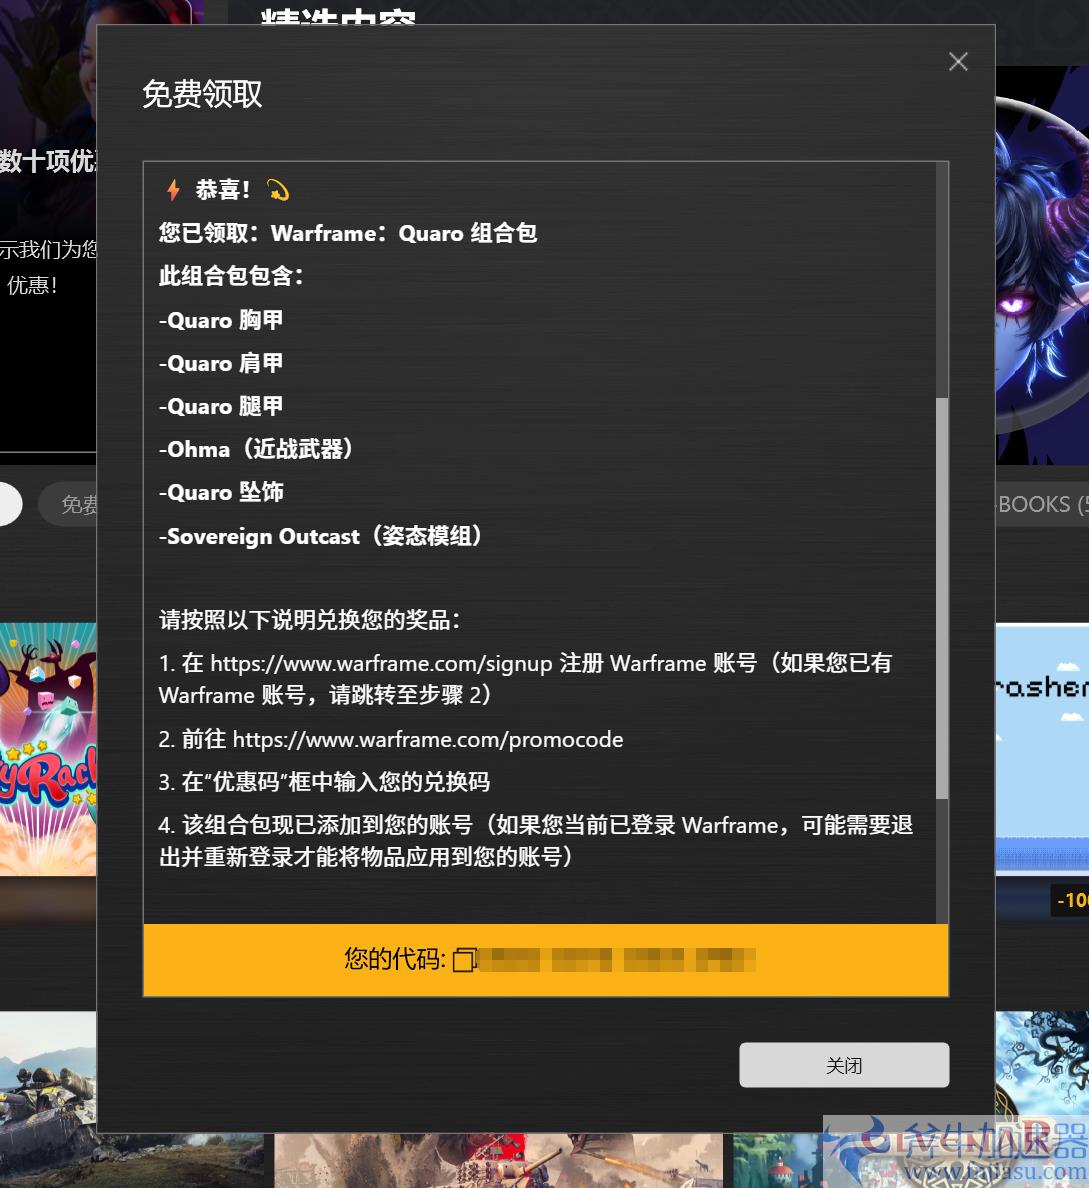Open the tank game thumbnail at bottom left
This screenshot has width=1089, height=1188.
(48, 1098)
